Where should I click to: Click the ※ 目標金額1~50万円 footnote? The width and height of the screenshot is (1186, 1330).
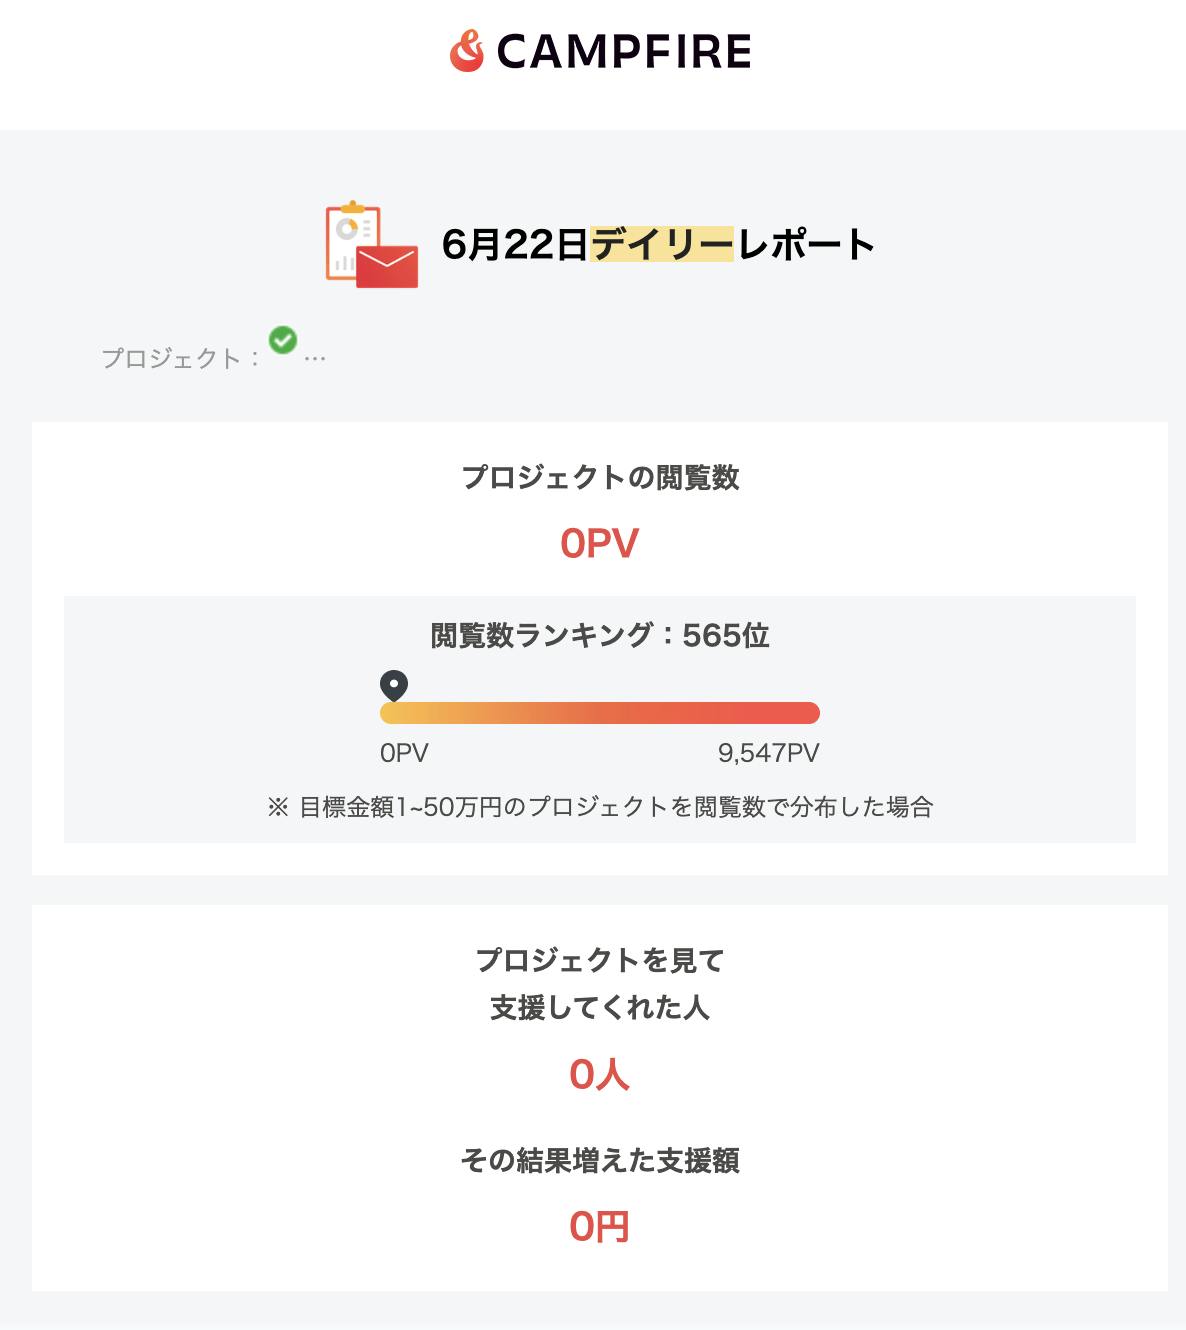coord(600,807)
